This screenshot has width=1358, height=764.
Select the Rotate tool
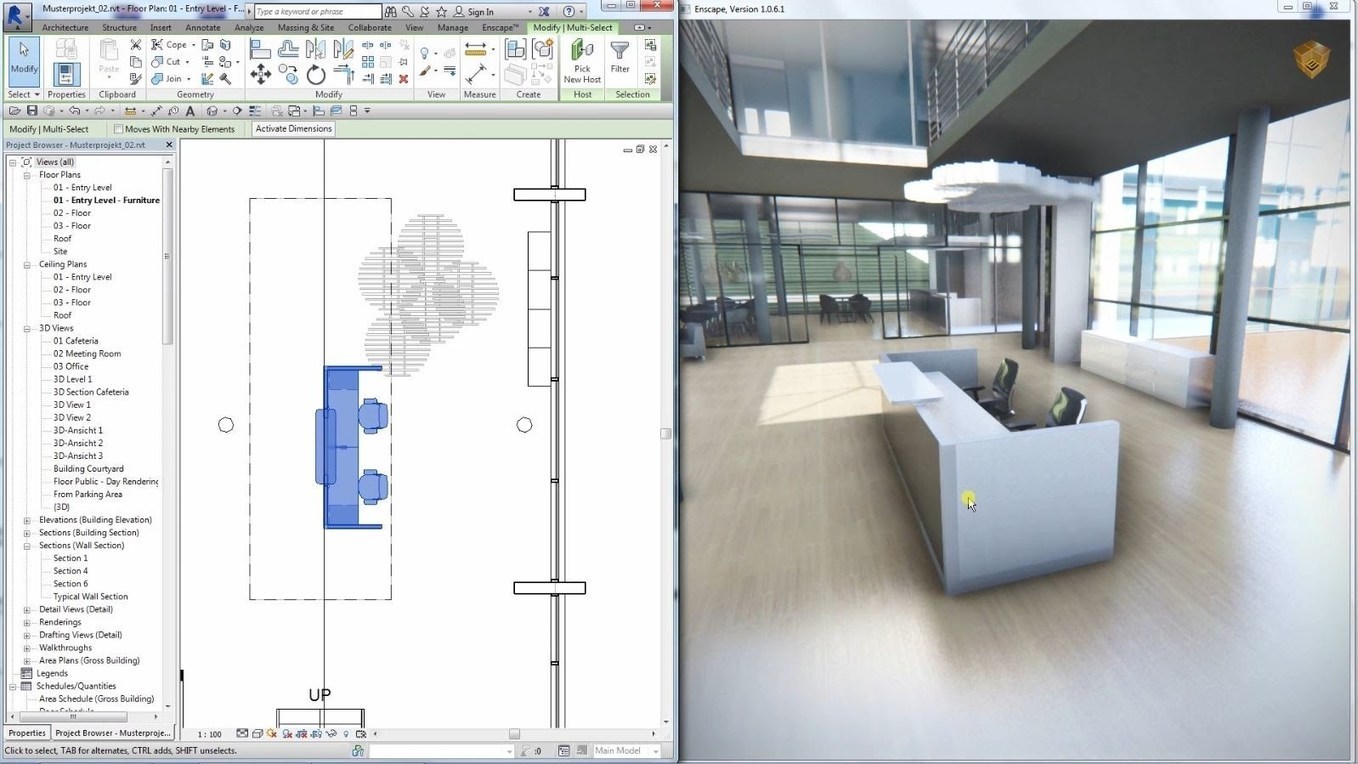point(316,74)
